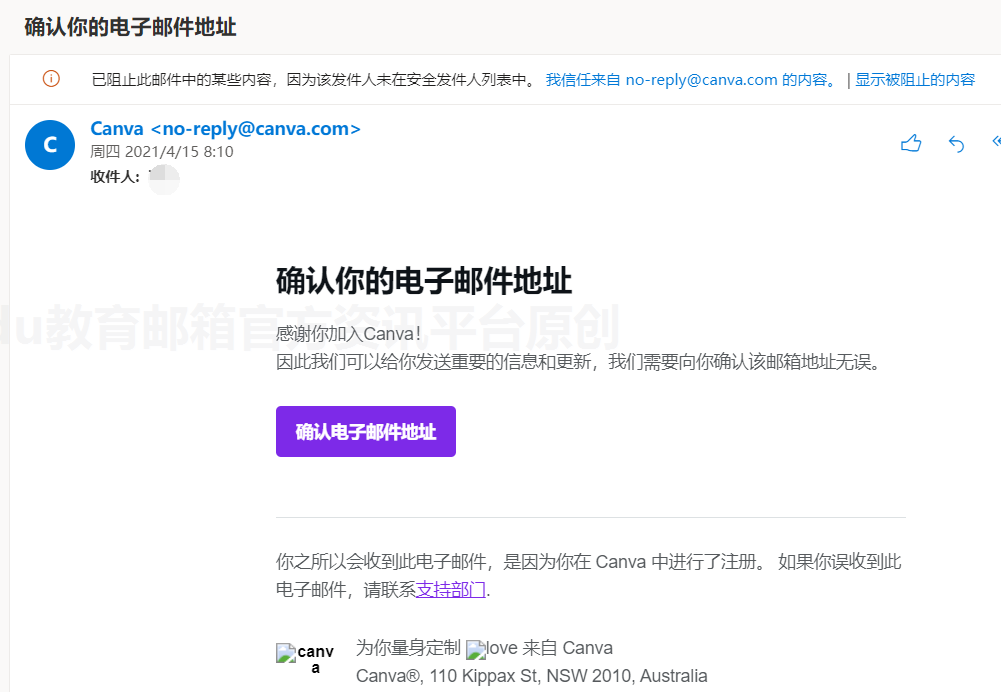
Task: Click the reply-all icon at the right edge
Action: coord(996,142)
